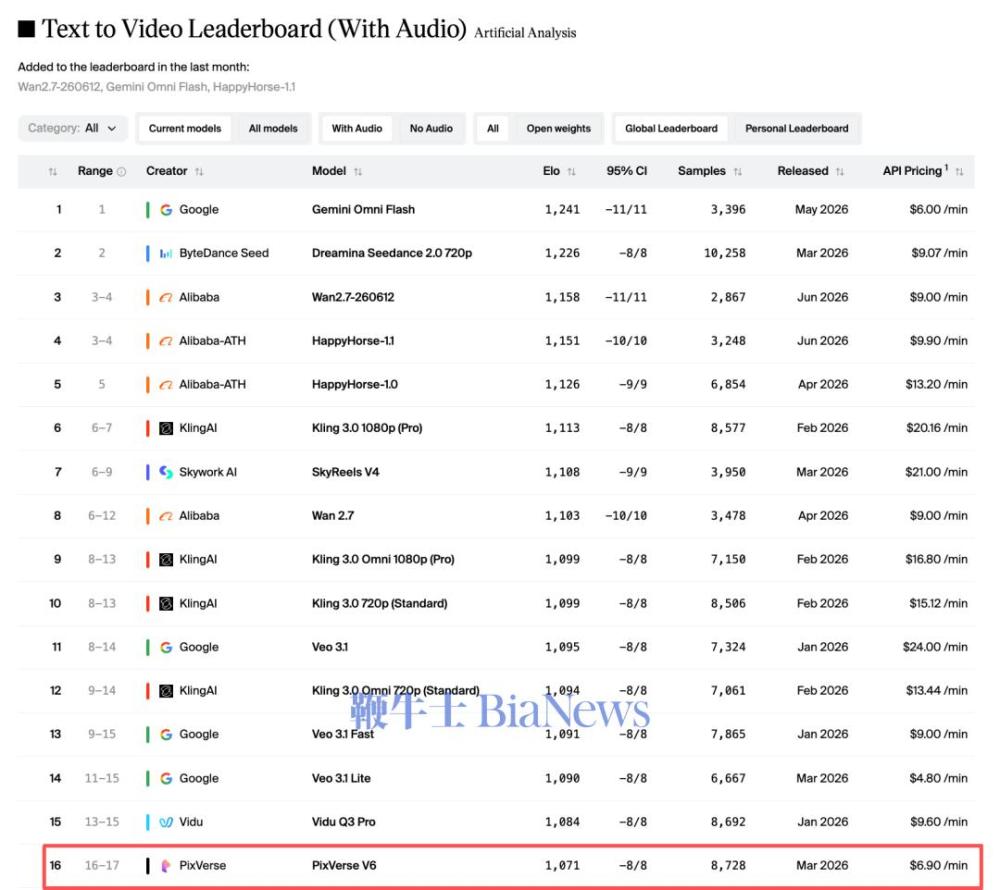Screen dimensions: 1000x890
Task: Select the With Audio option
Action: pos(357,128)
